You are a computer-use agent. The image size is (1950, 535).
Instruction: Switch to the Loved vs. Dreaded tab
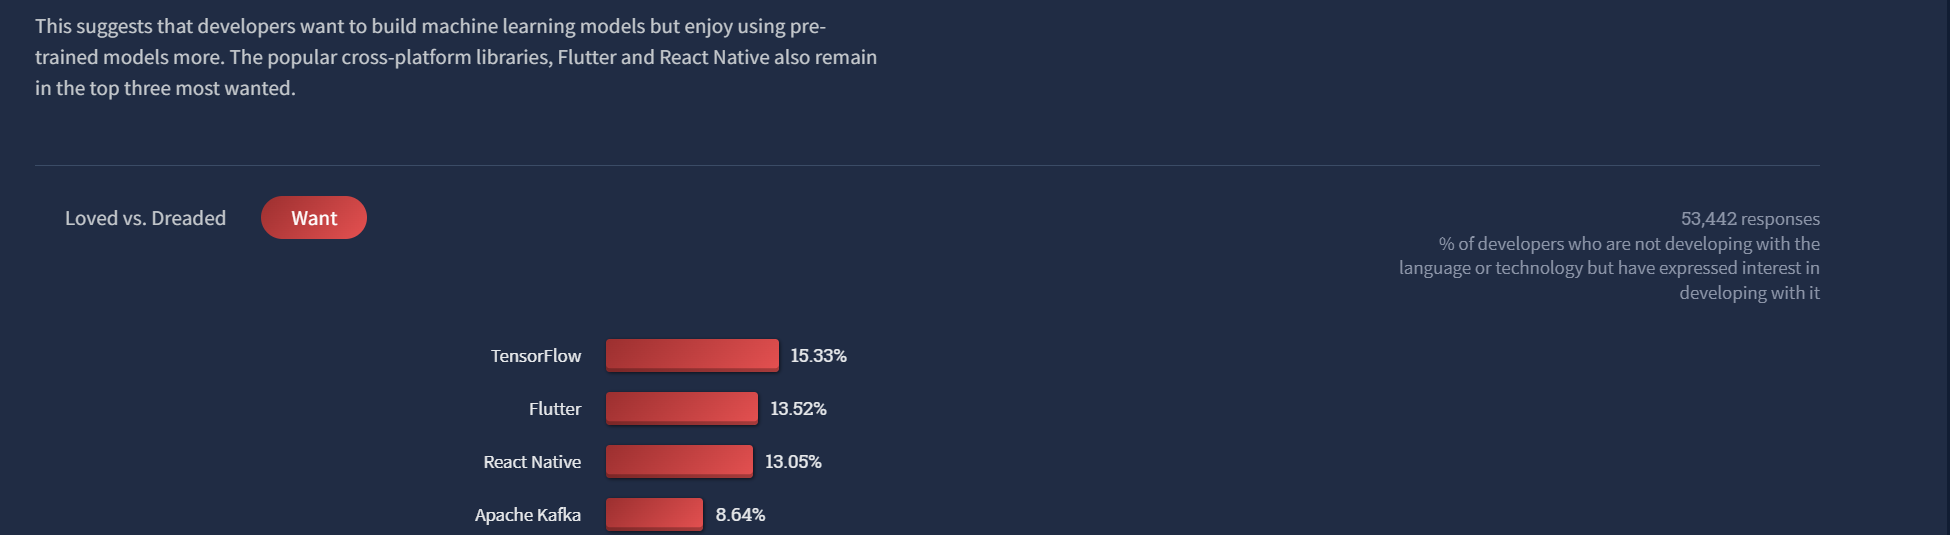coord(145,218)
